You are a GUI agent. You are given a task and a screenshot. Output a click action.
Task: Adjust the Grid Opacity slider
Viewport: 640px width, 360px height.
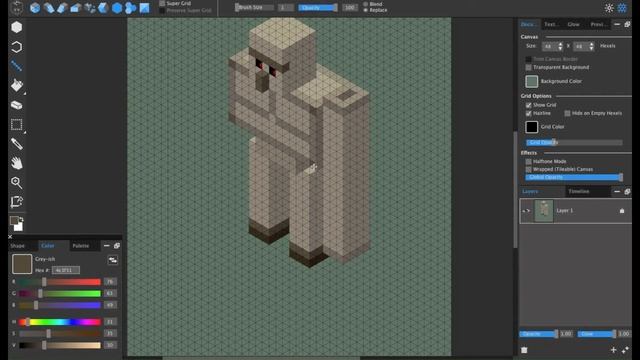click(x=574, y=142)
